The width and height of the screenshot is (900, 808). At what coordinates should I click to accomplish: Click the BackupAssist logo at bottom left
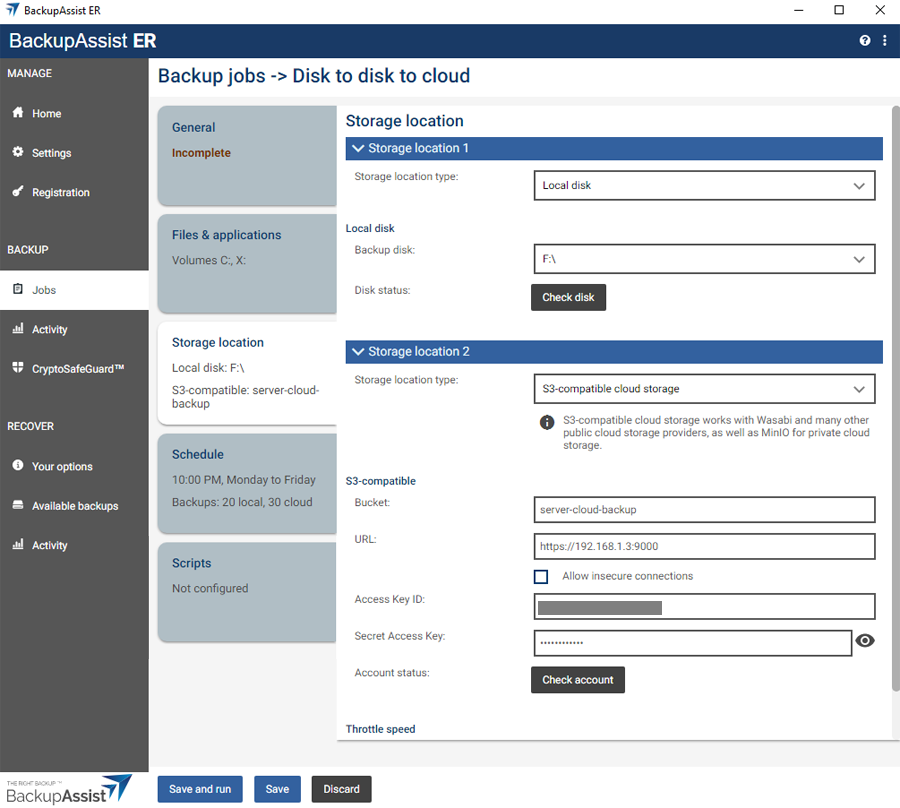(x=69, y=790)
